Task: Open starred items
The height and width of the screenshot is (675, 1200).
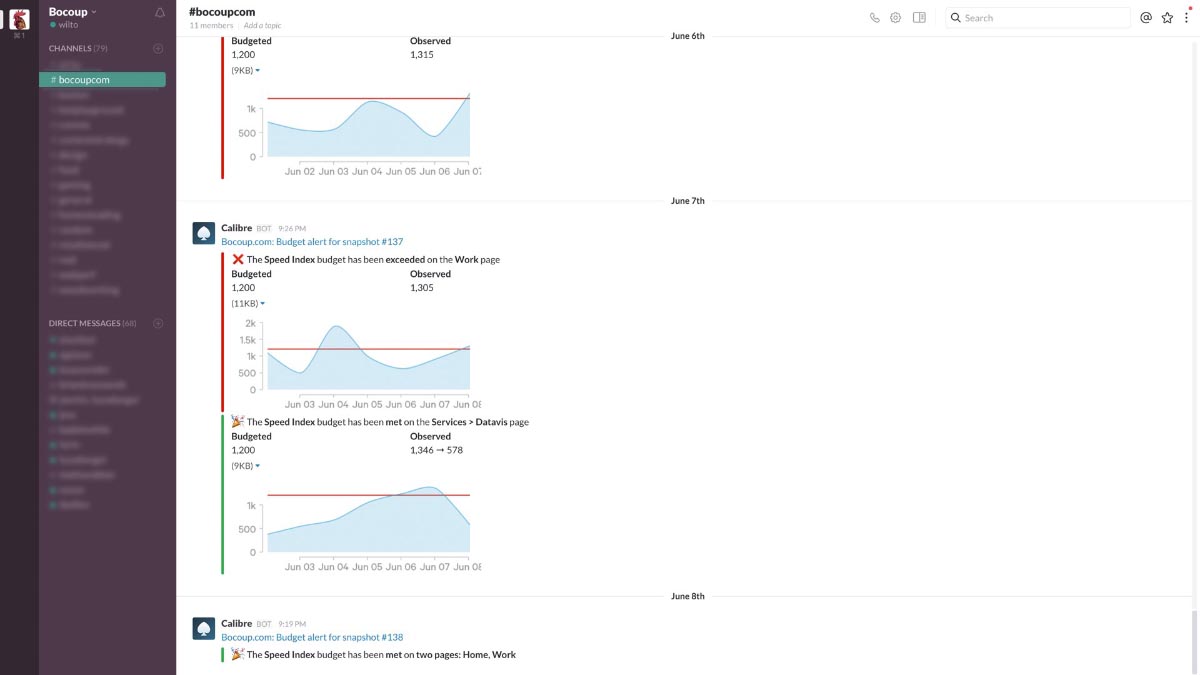Action: (x=1167, y=17)
